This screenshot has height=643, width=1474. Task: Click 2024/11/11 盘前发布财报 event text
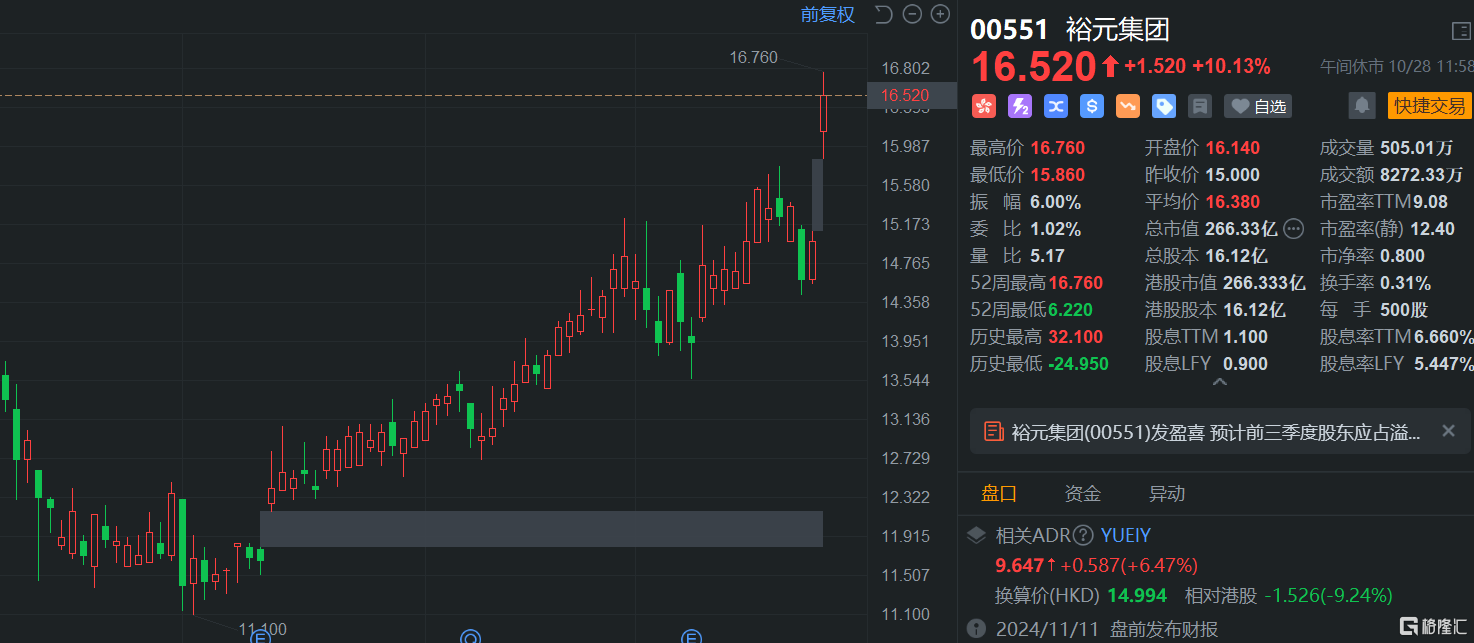point(1107,629)
